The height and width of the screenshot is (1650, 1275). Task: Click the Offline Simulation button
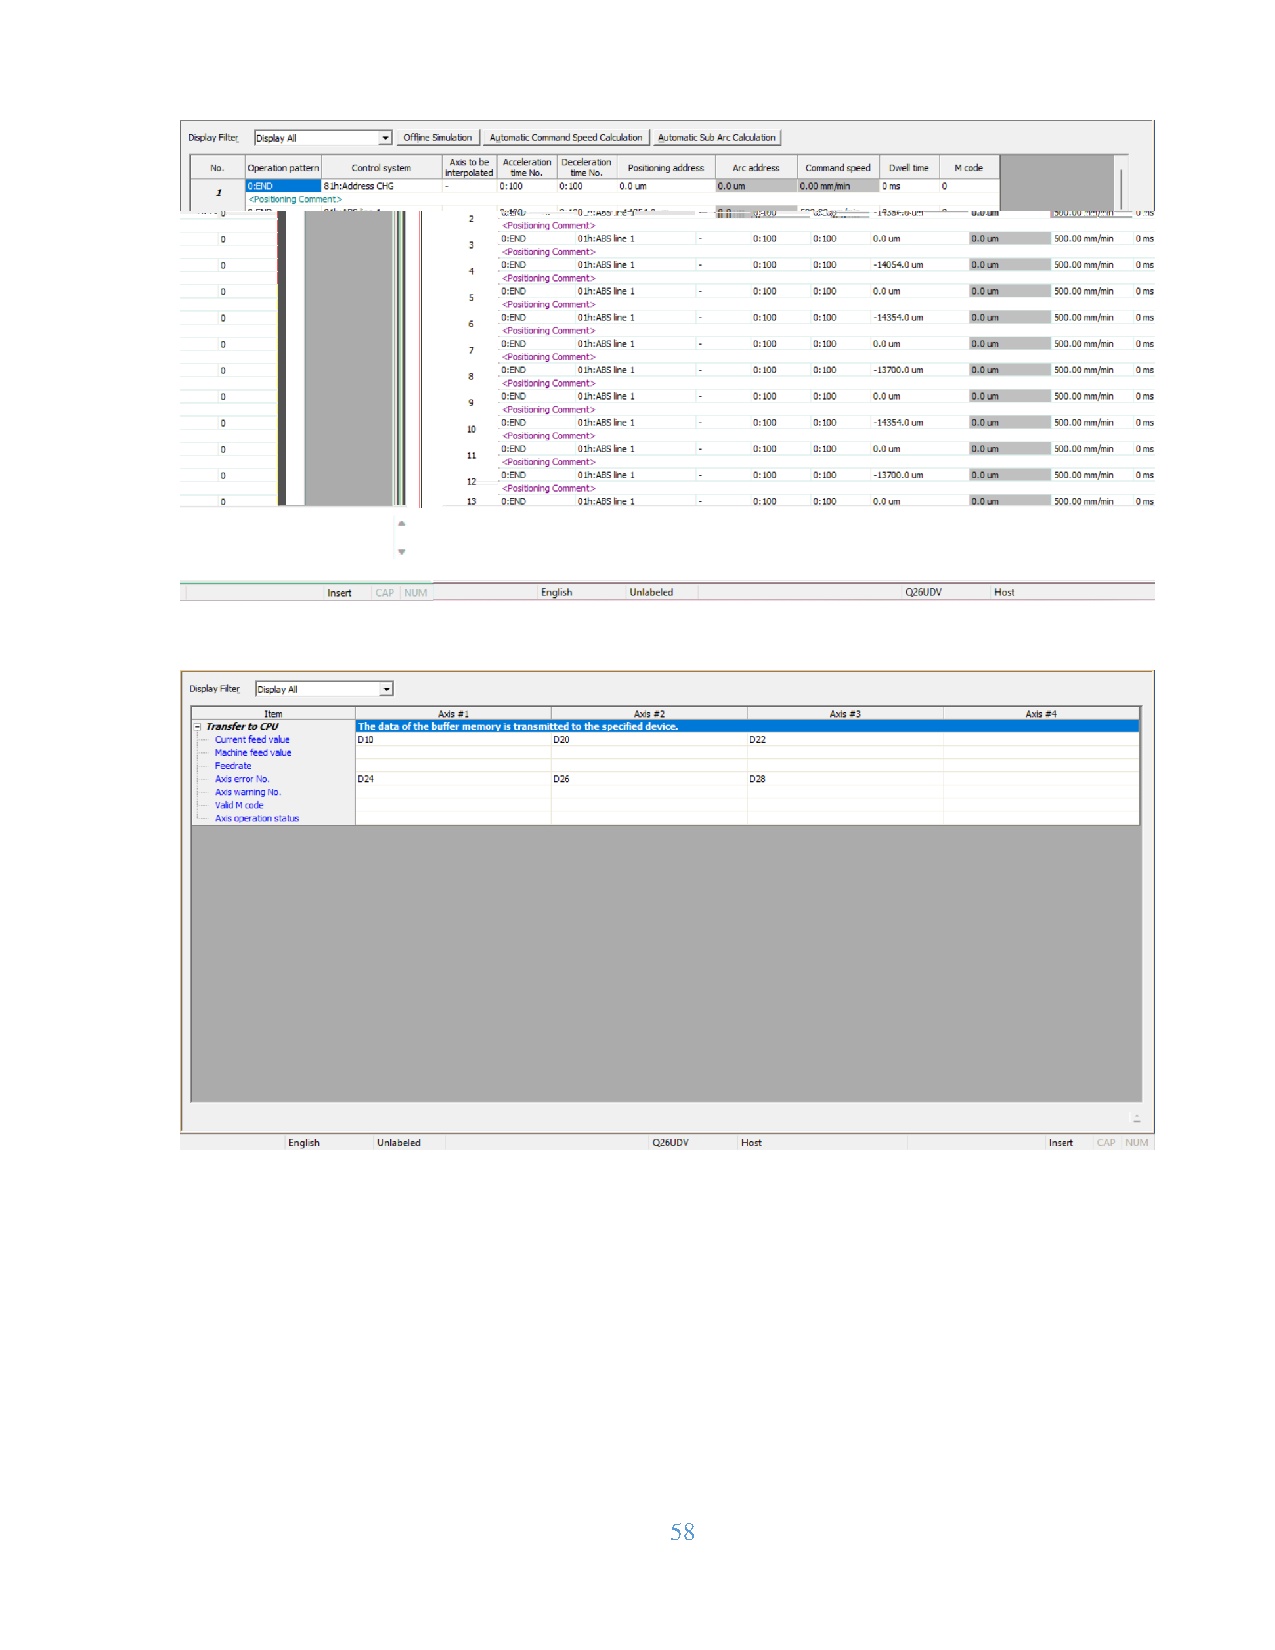(437, 138)
